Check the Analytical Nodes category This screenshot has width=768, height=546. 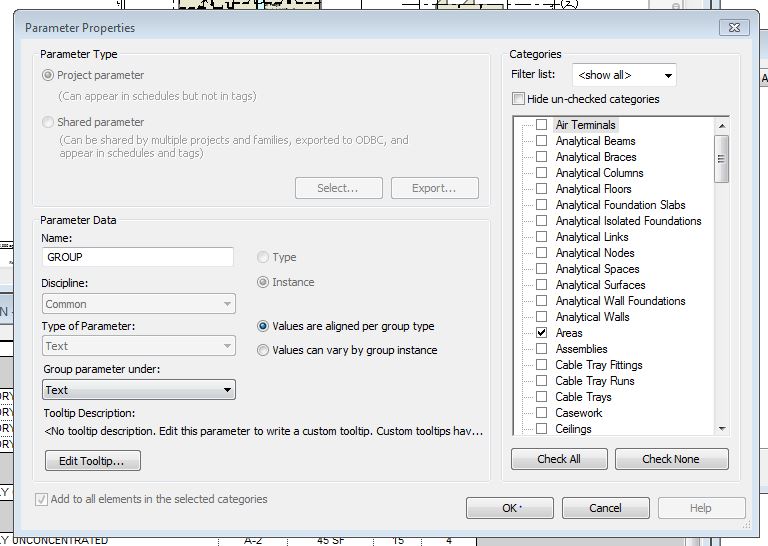(541, 253)
